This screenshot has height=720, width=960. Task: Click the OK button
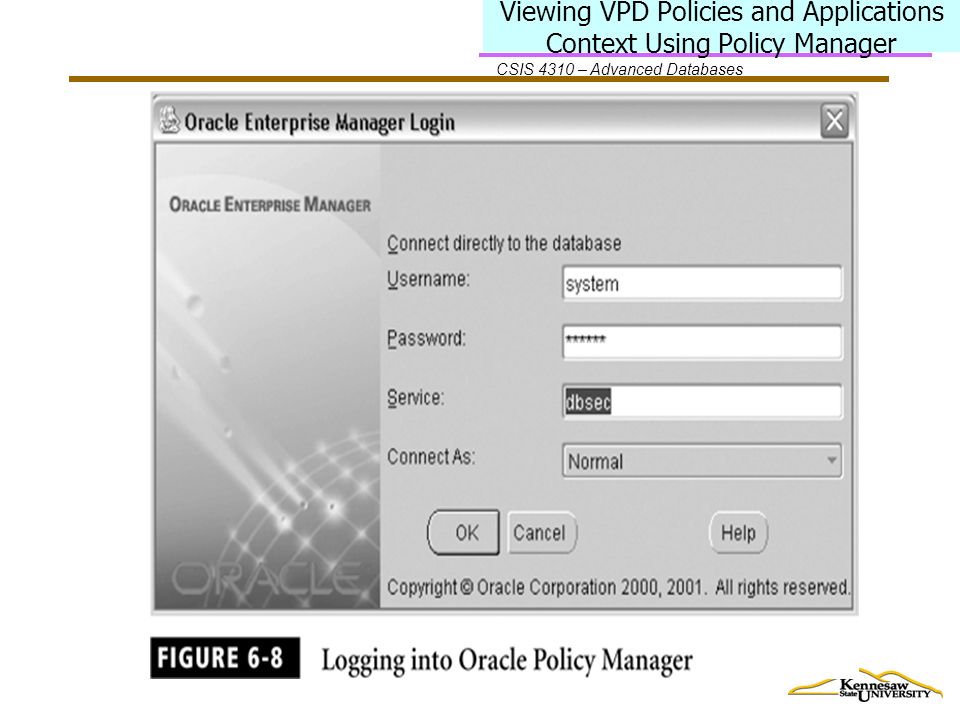click(x=463, y=533)
